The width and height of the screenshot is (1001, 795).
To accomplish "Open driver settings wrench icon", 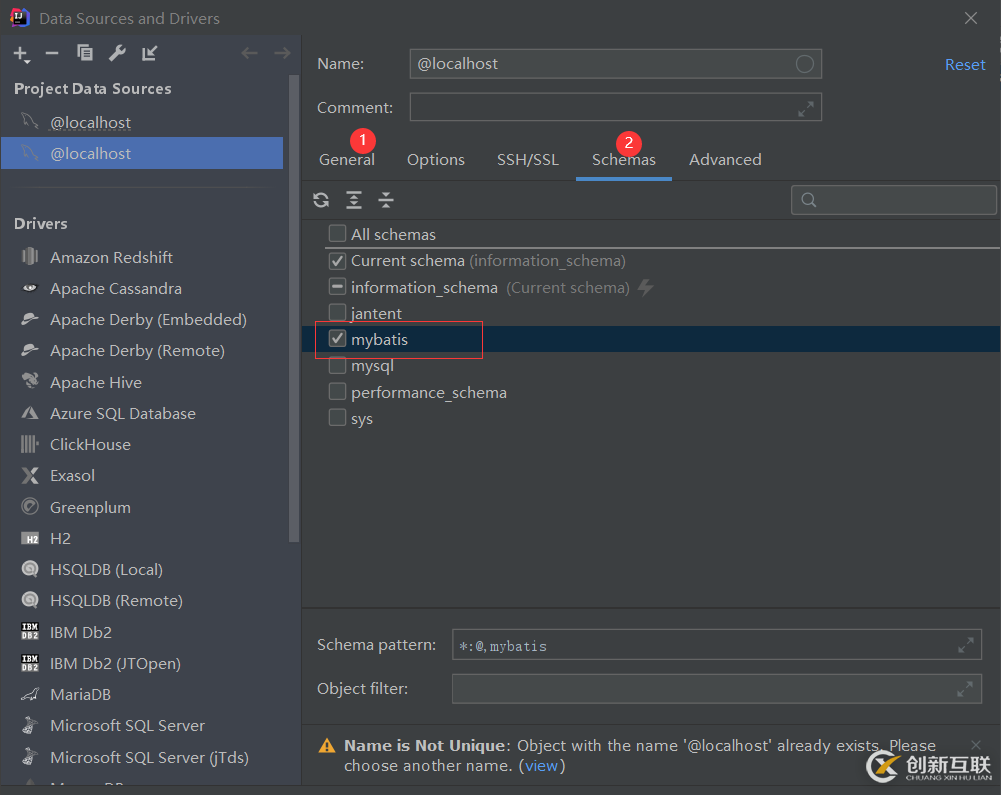I will (117, 53).
